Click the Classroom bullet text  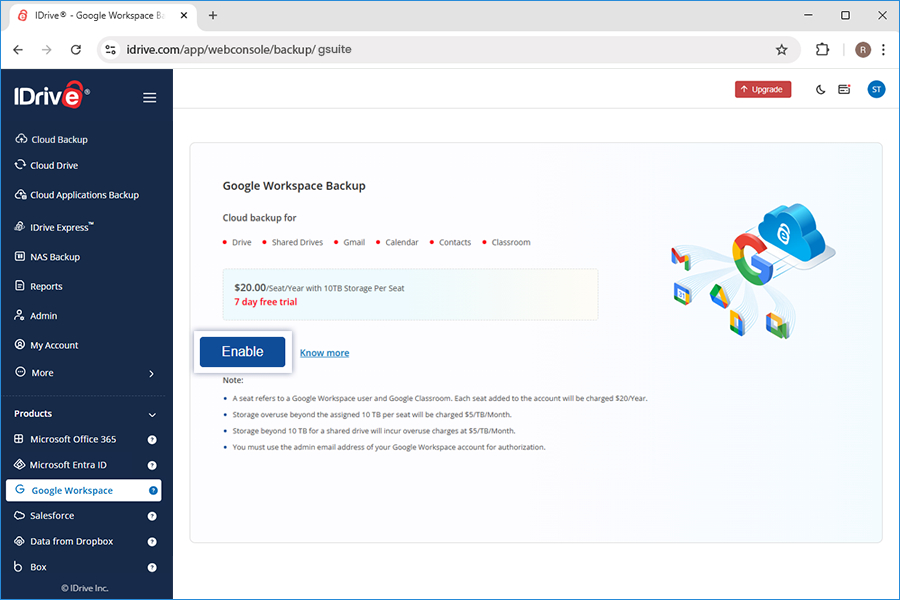click(x=511, y=242)
